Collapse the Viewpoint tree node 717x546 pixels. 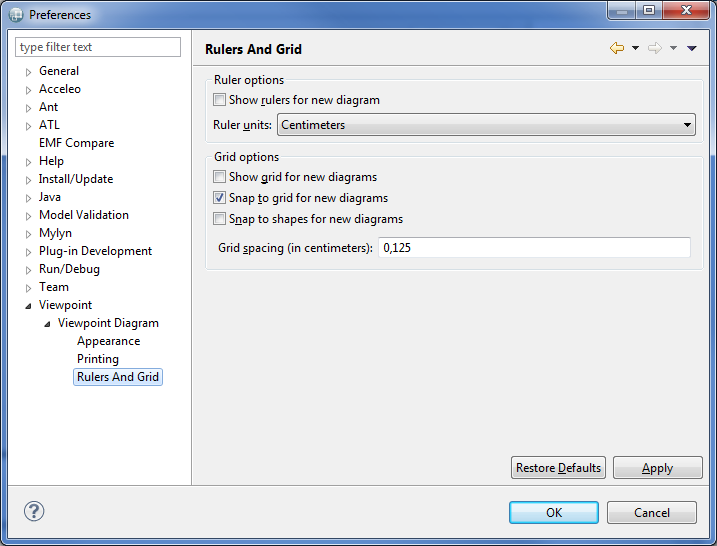point(29,306)
